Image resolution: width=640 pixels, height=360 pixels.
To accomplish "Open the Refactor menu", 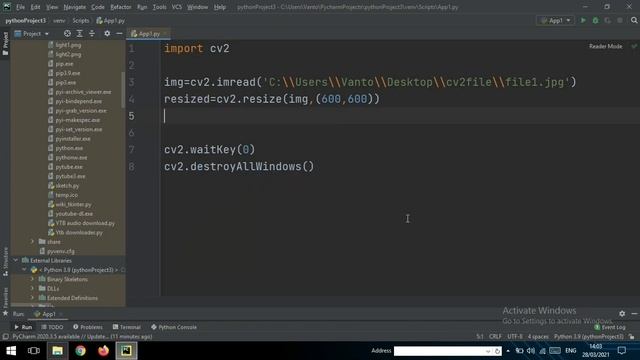I will pyautogui.click(x=121, y=7).
